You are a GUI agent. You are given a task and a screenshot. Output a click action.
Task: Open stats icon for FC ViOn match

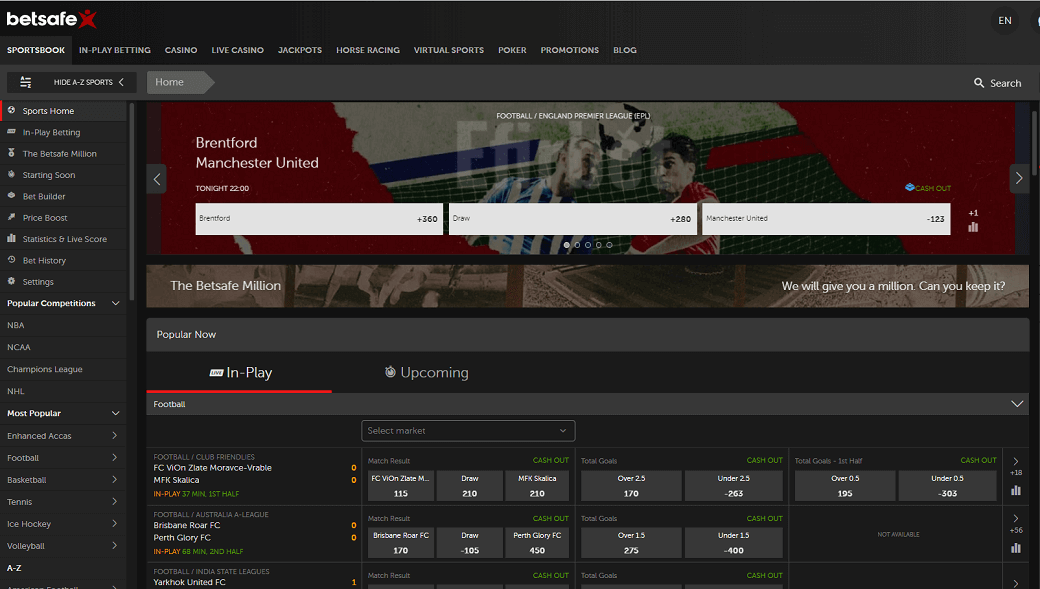click(1015, 491)
